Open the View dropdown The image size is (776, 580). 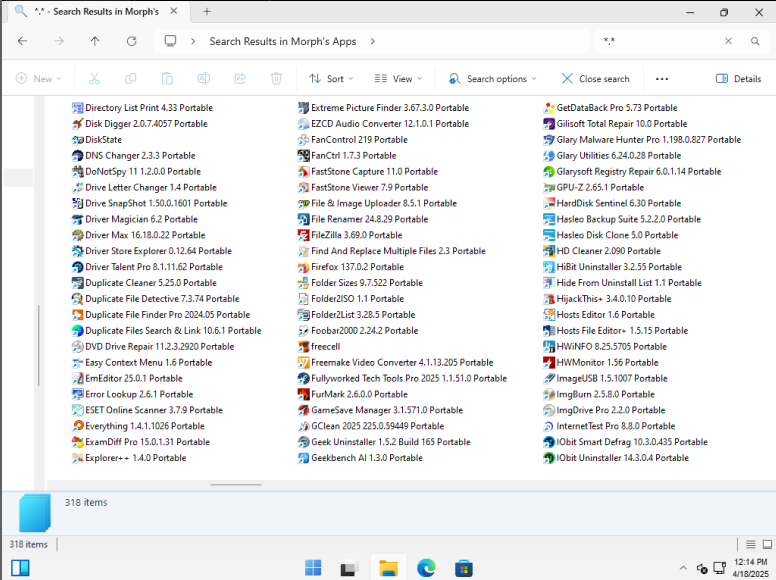[x=398, y=79]
